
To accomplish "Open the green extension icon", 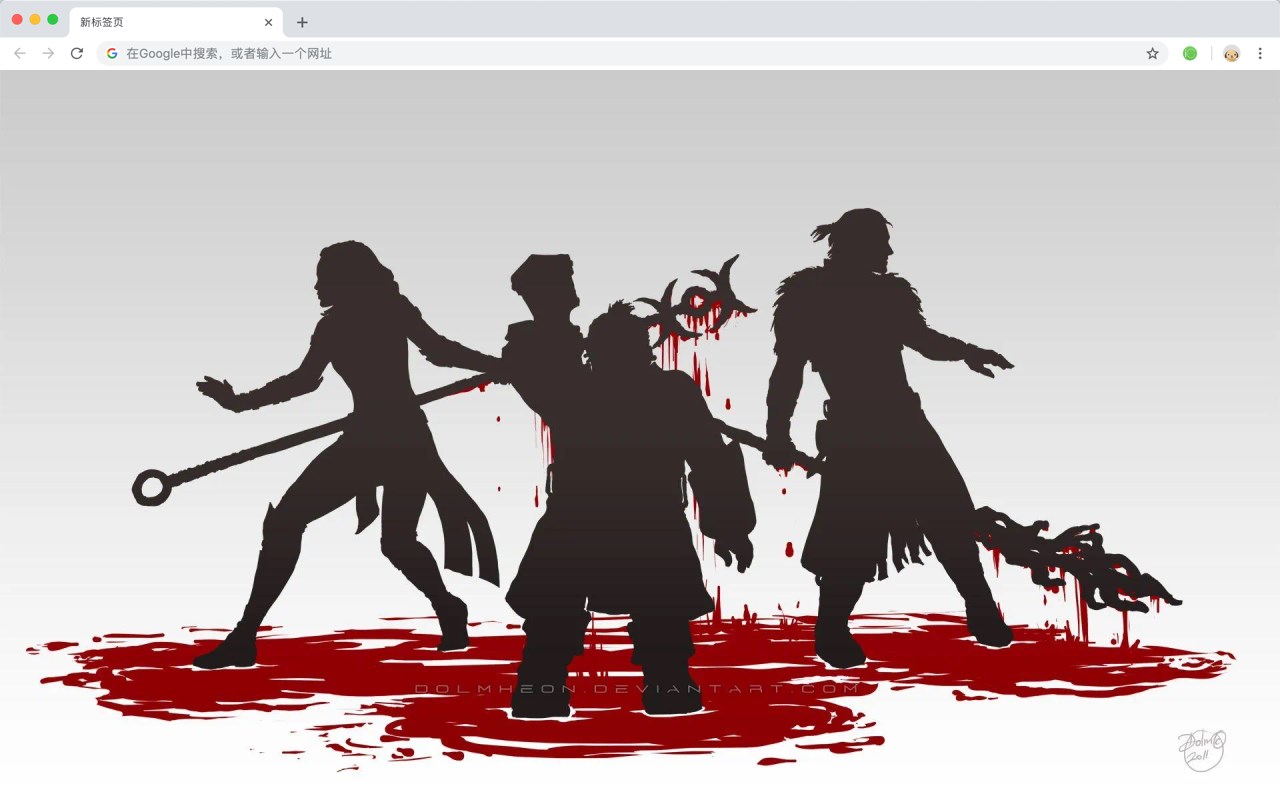I will coord(1190,53).
